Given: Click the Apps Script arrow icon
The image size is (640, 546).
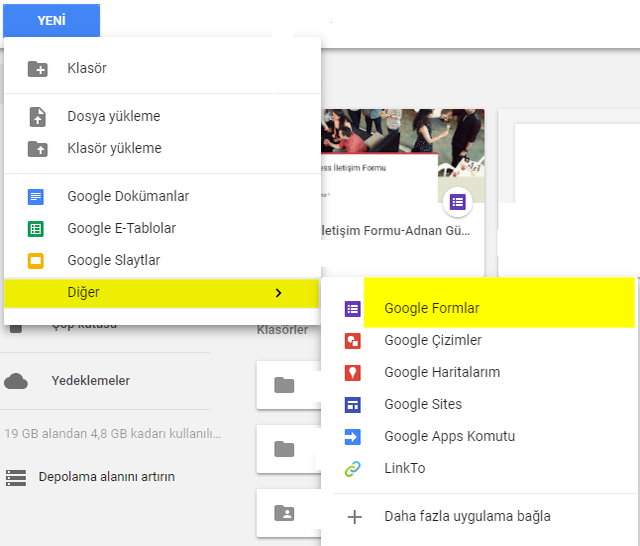Looking at the screenshot, I should (353, 437).
